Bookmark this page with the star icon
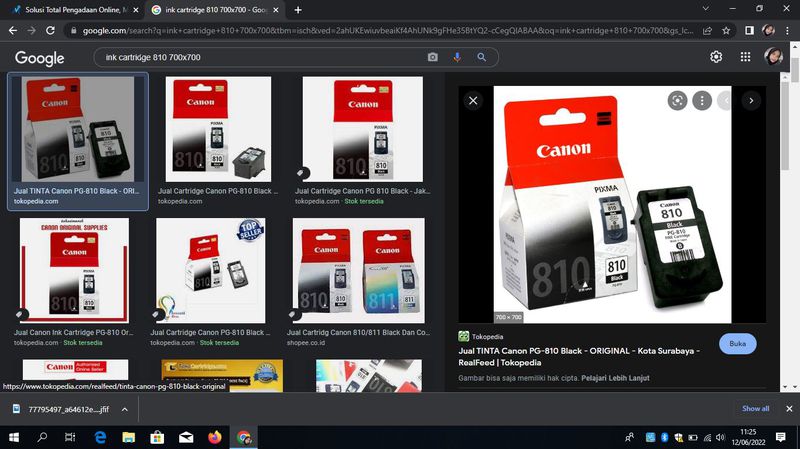Viewport: 800px width, 449px height. [x=726, y=31]
